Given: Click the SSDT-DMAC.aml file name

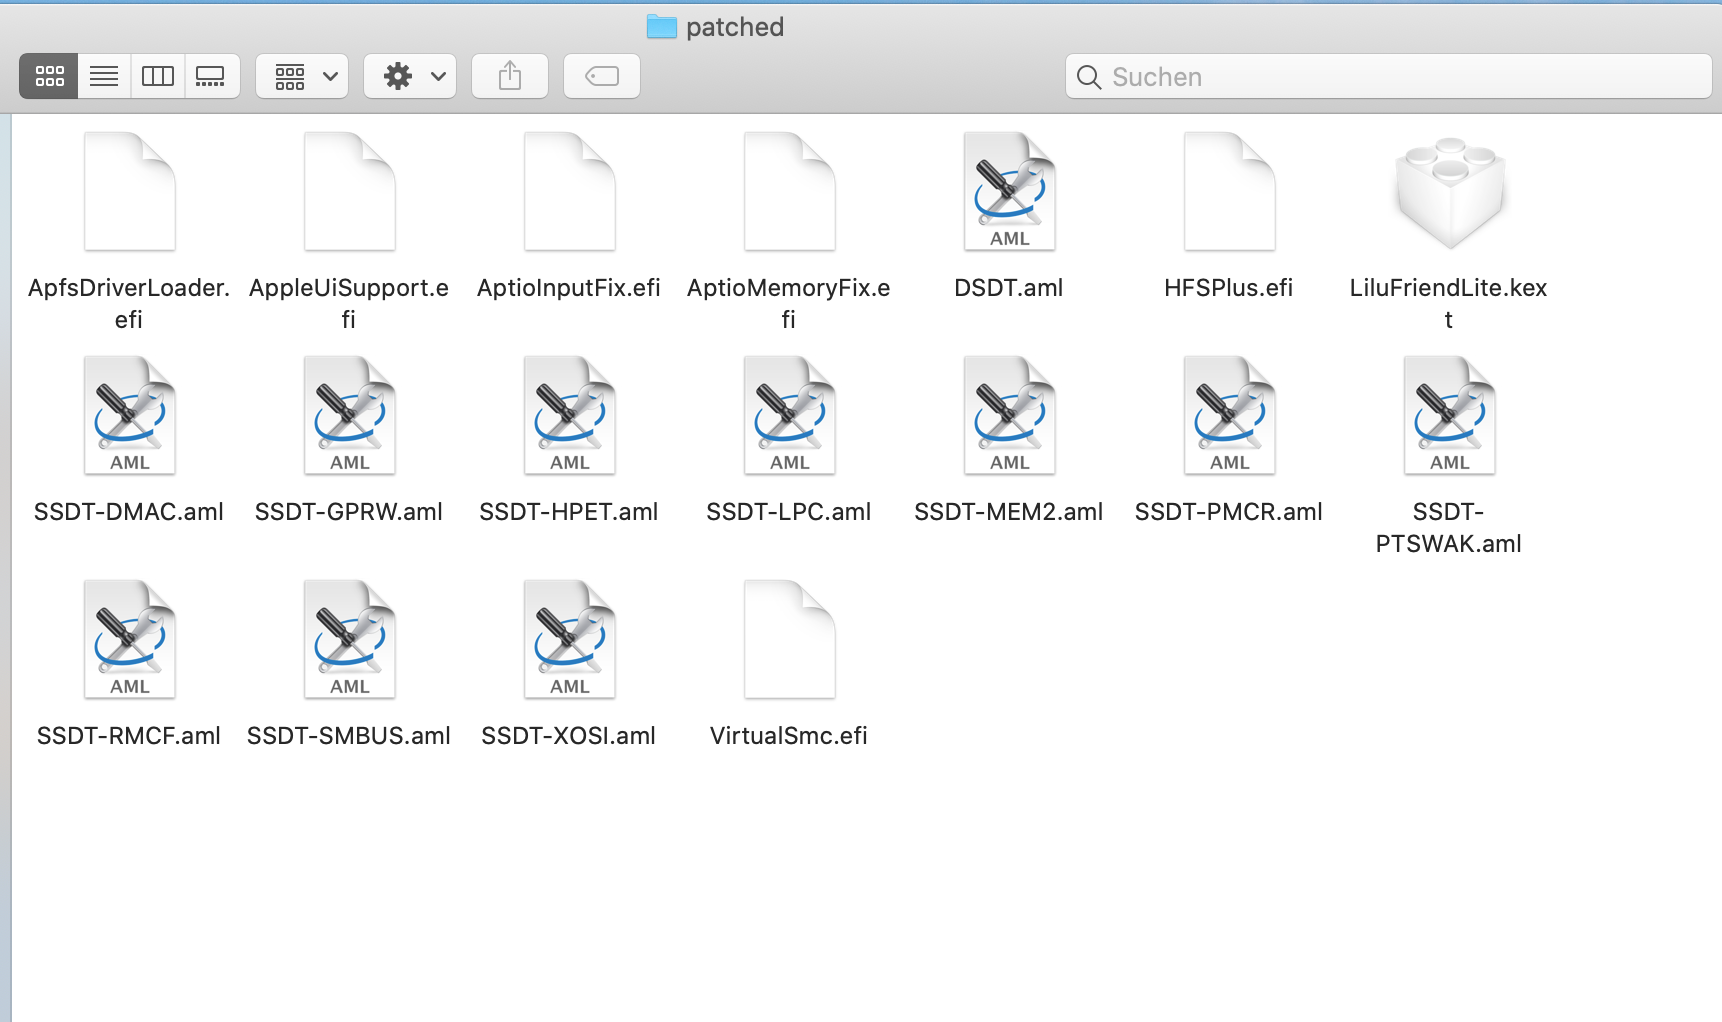Looking at the screenshot, I should tap(129, 512).
